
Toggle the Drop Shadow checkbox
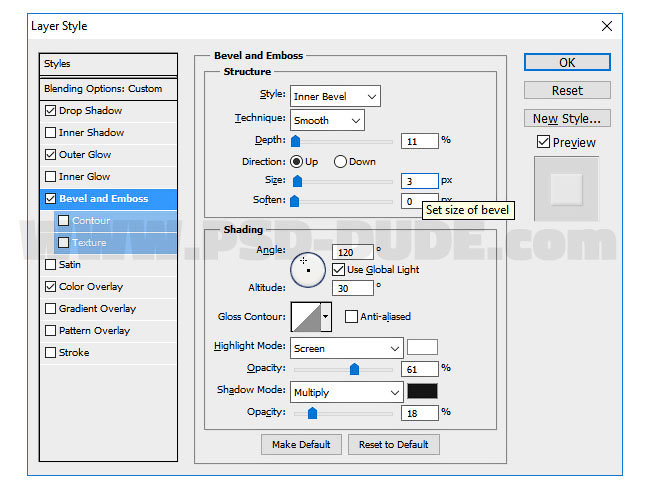point(50,111)
